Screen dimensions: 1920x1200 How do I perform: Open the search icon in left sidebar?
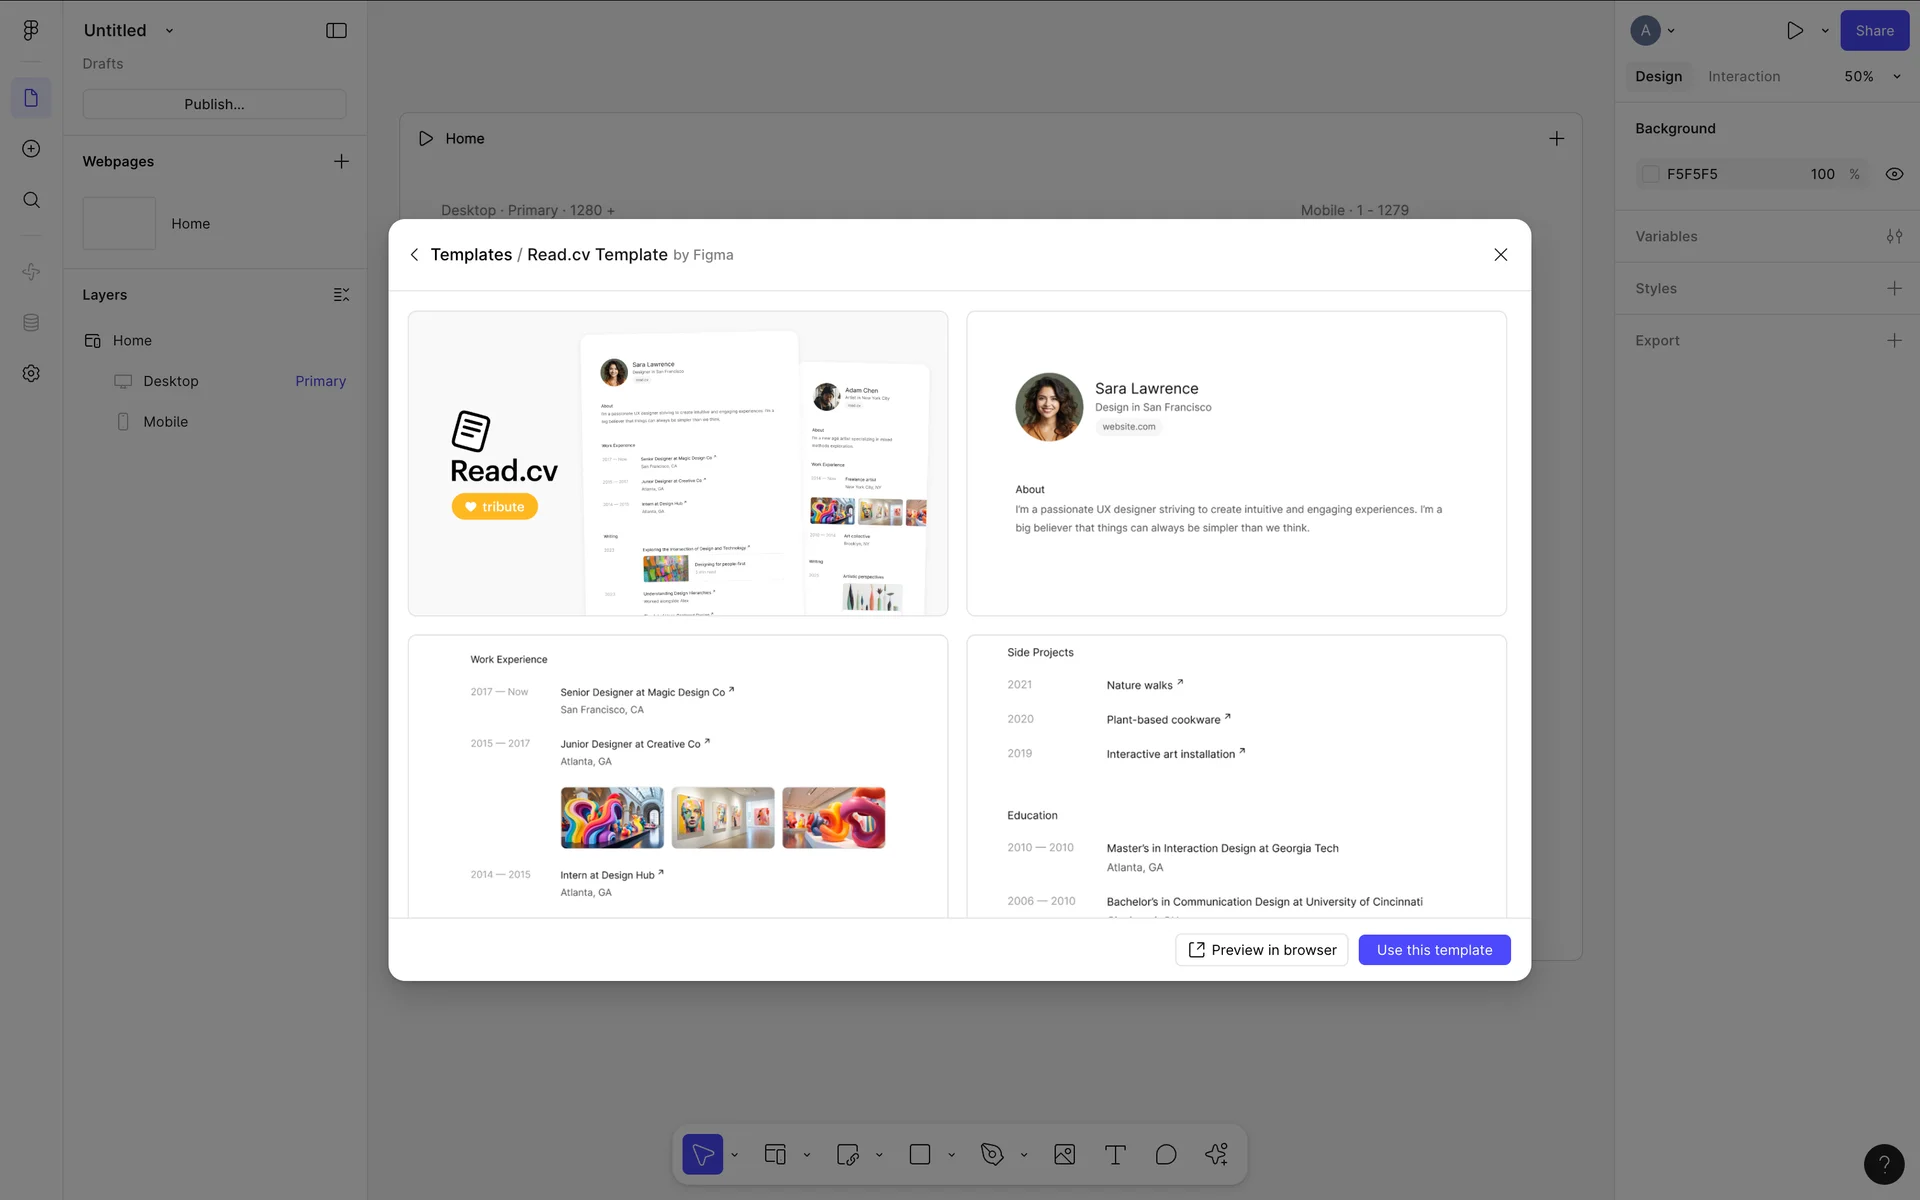coord(31,200)
